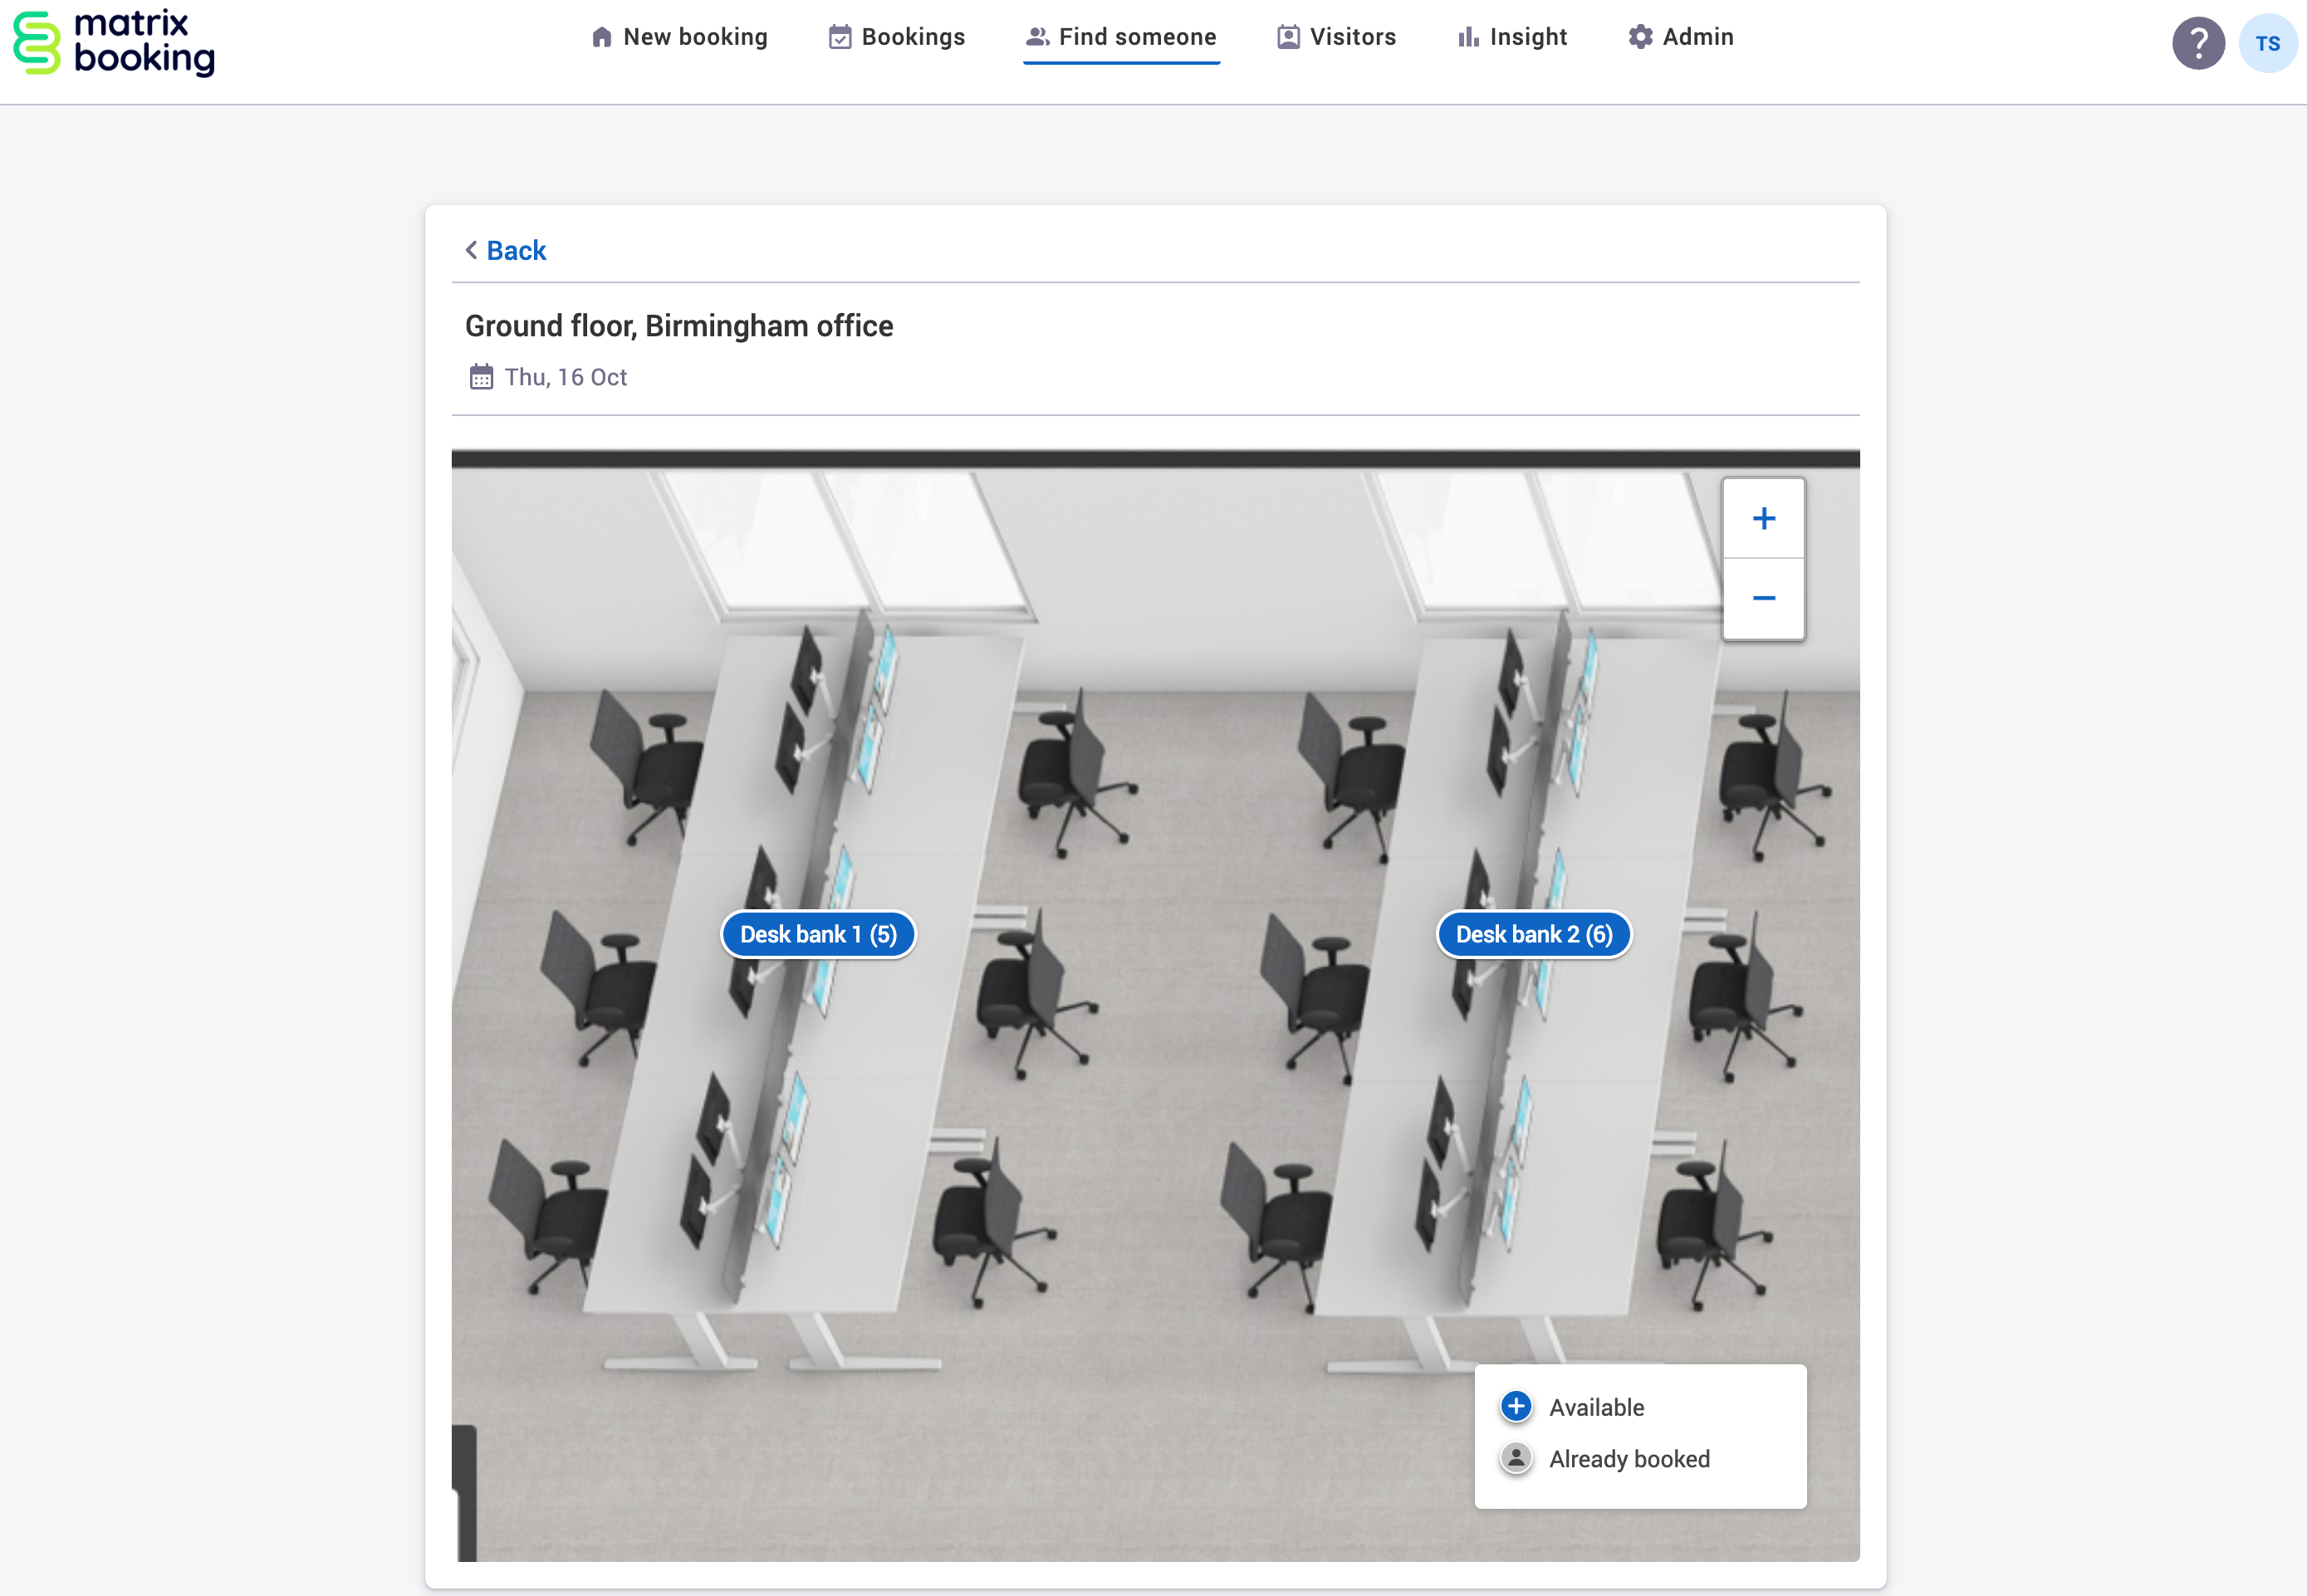Image resolution: width=2307 pixels, height=1596 pixels.
Task: Expand Desk bank 1 (5) marker
Action: pyautogui.click(x=818, y=934)
